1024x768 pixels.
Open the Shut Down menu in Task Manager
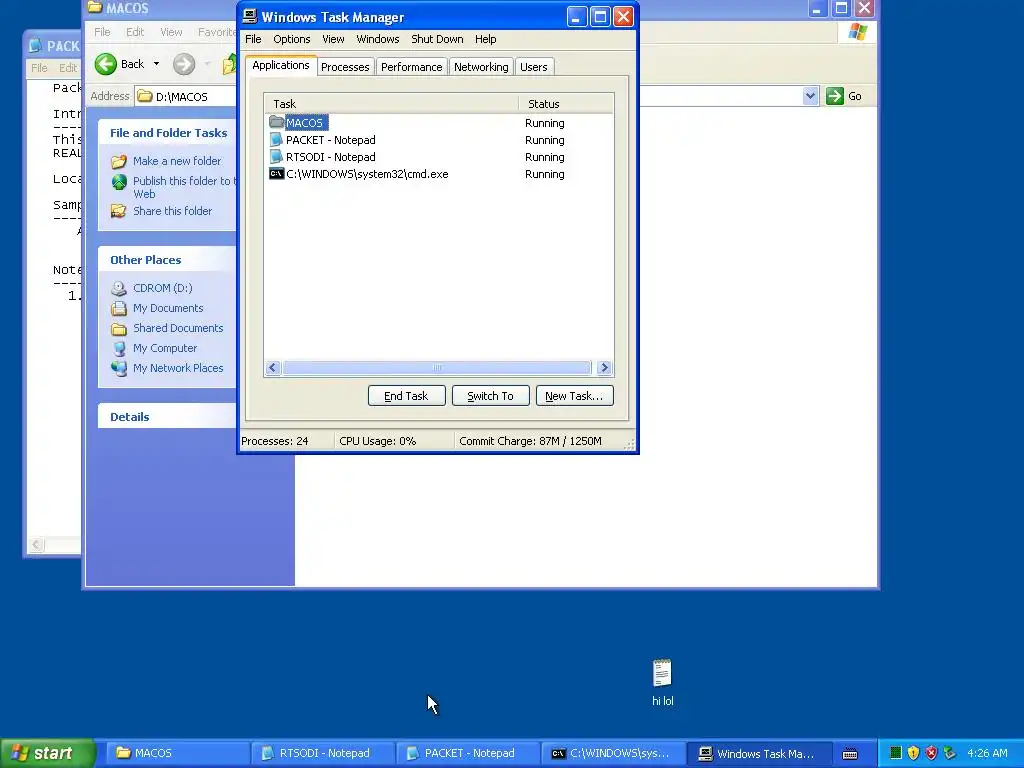click(437, 39)
